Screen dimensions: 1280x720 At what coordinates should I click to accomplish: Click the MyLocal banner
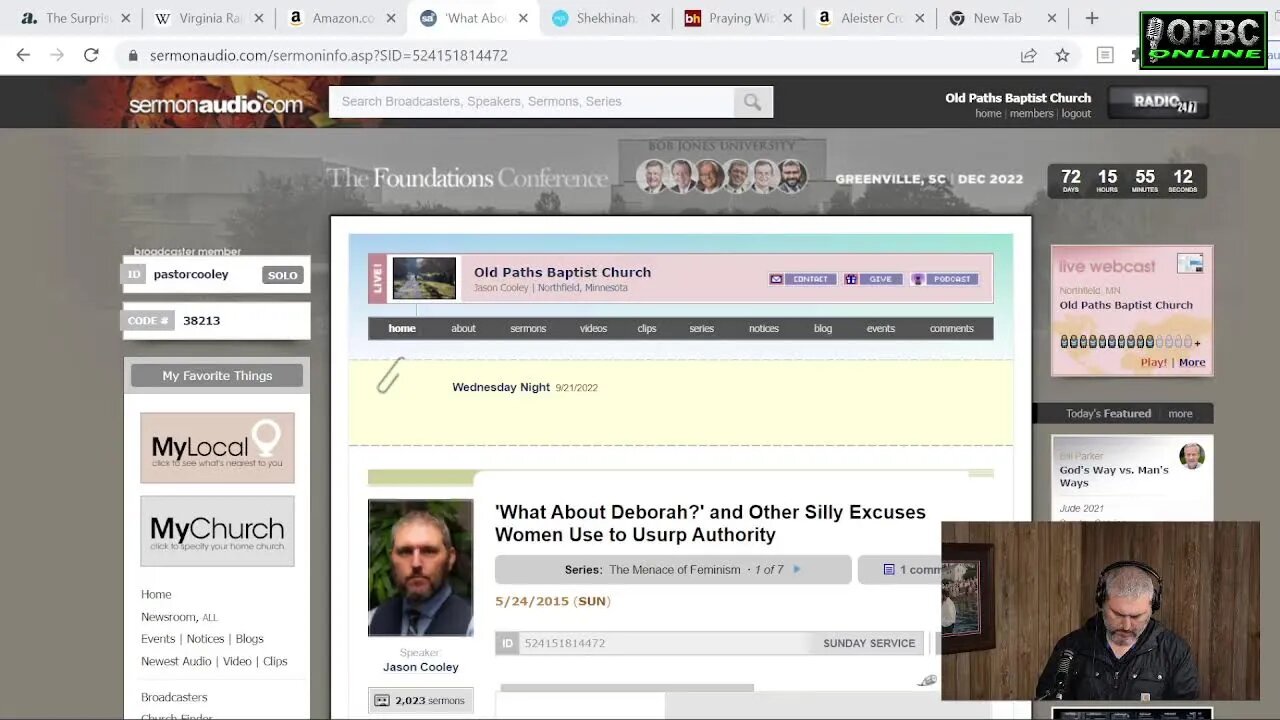(x=217, y=448)
